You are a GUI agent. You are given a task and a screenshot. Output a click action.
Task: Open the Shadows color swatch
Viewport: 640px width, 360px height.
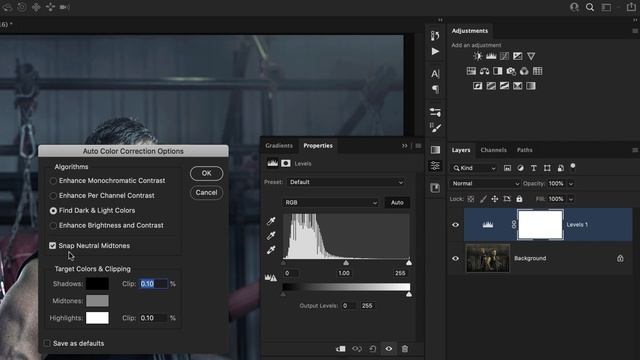[97, 284]
